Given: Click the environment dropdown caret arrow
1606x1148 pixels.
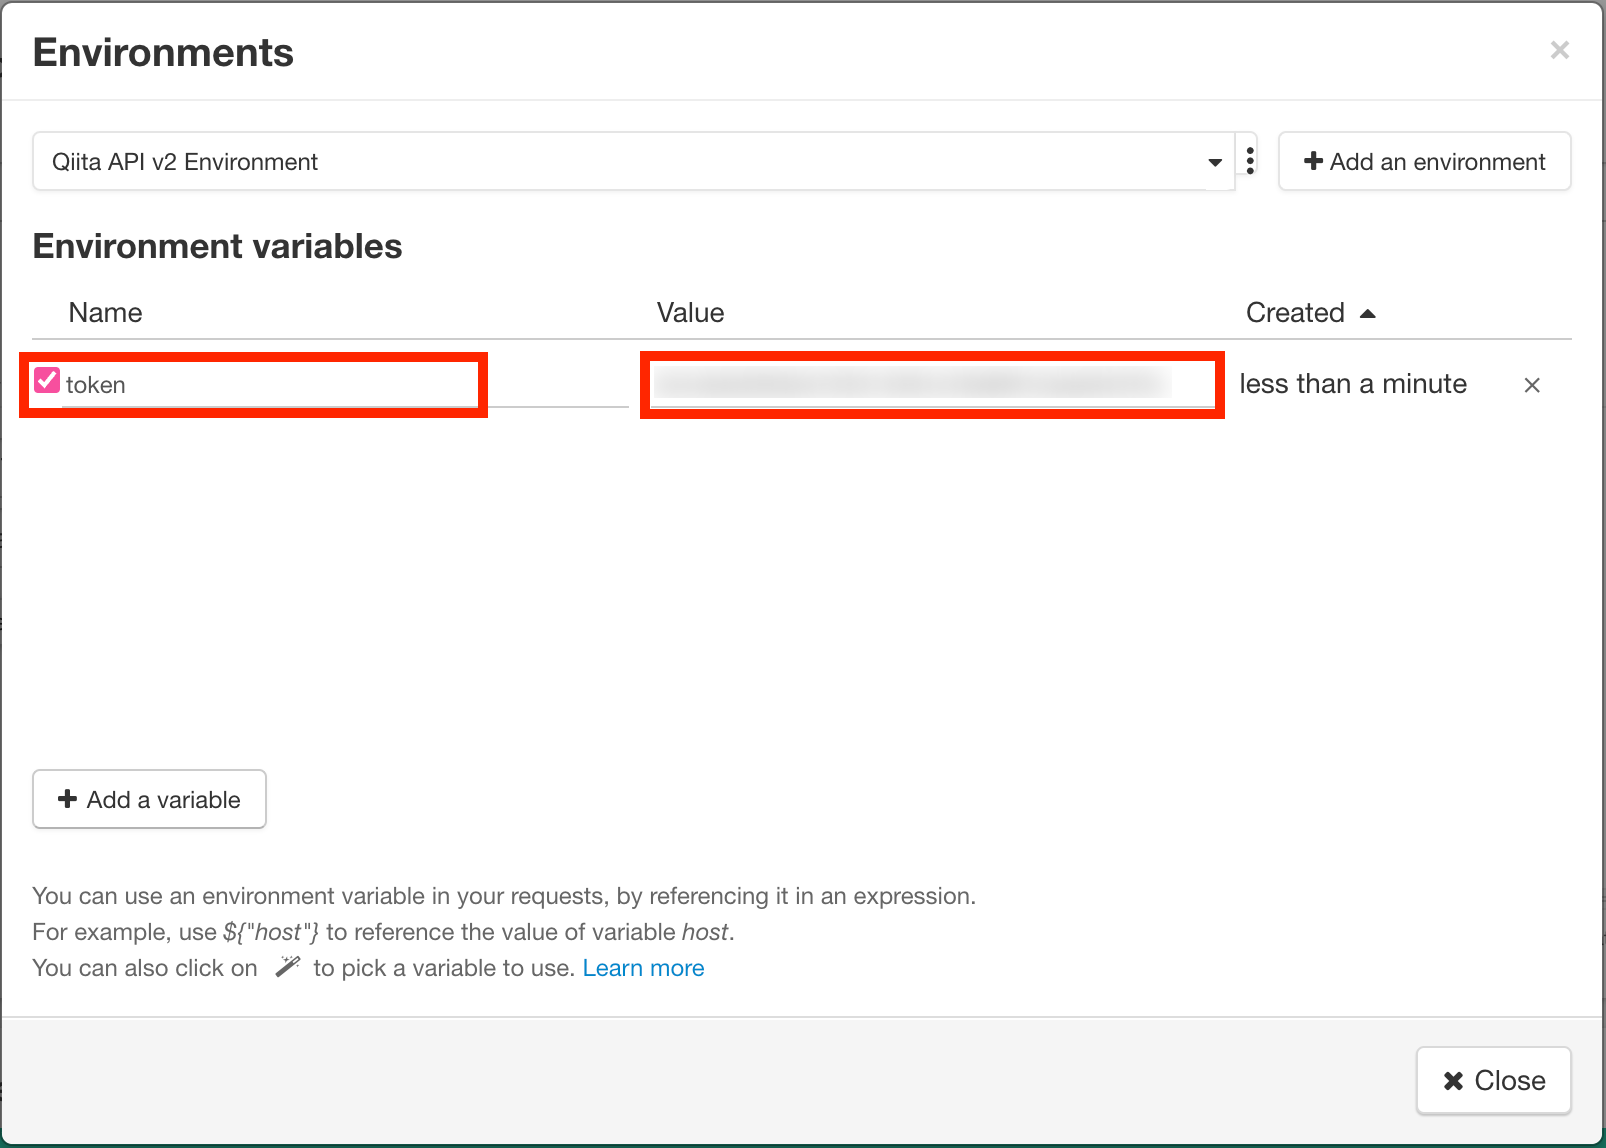Looking at the screenshot, I should click(x=1215, y=162).
